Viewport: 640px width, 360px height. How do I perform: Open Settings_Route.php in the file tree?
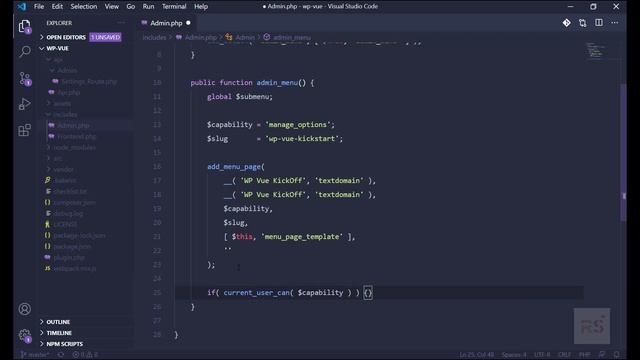point(89,82)
